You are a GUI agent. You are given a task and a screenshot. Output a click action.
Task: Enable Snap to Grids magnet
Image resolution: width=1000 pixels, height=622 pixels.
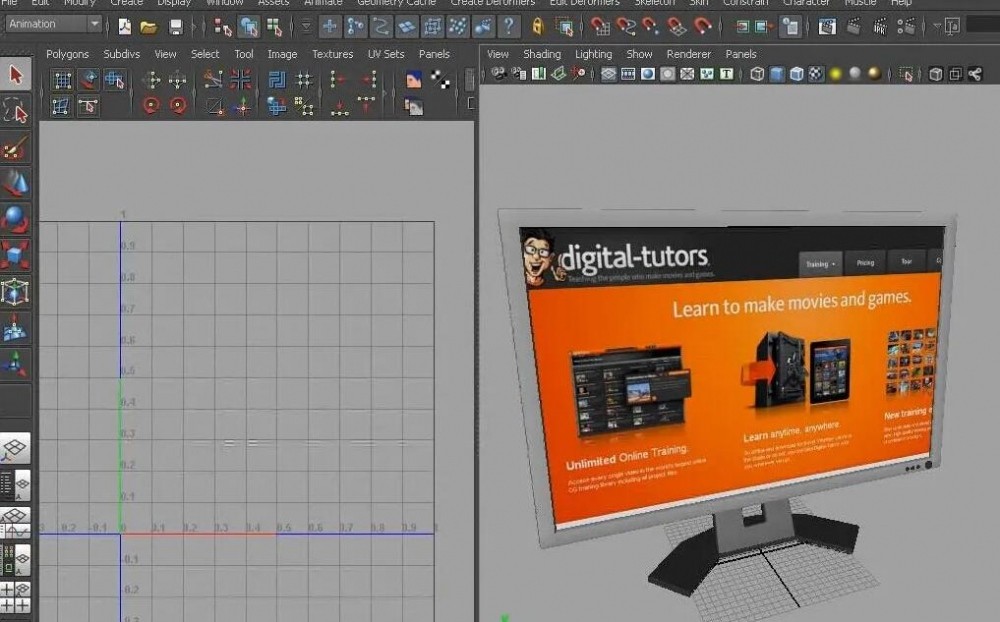[x=599, y=27]
